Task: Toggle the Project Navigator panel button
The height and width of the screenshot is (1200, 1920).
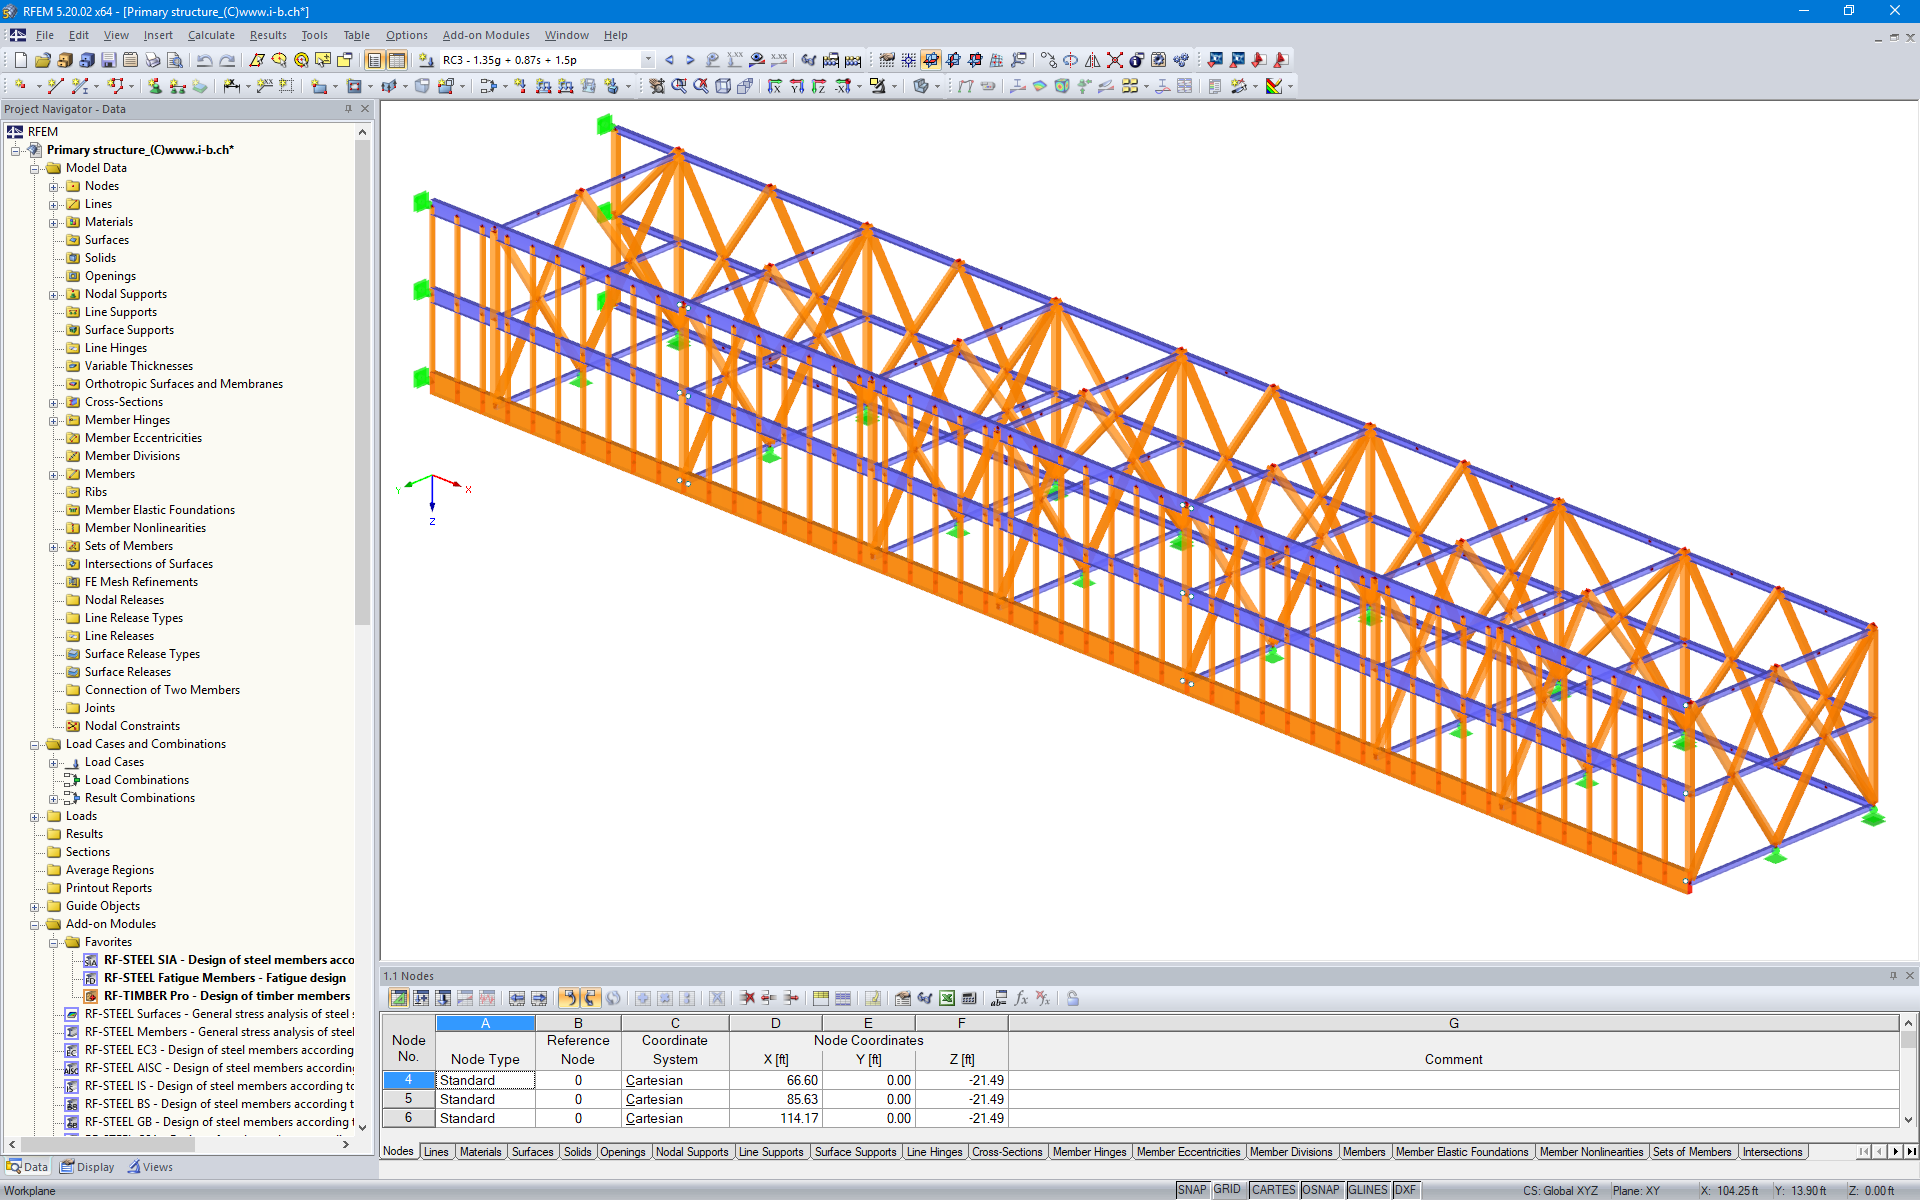Action: pos(375,60)
